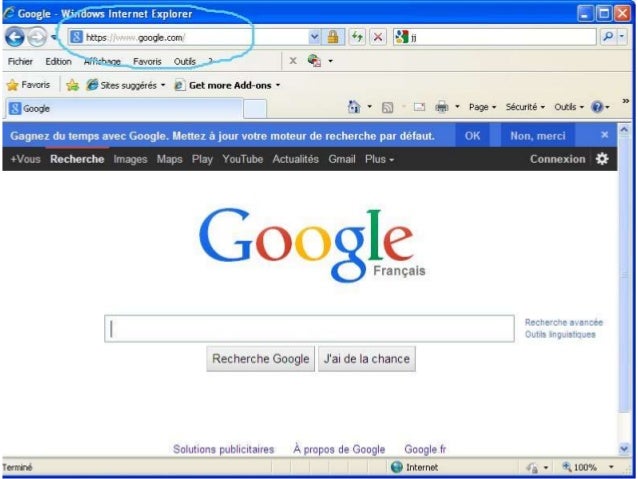Open Maps in Google navigation bar
The width and height of the screenshot is (638, 479).
[x=169, y=159]
